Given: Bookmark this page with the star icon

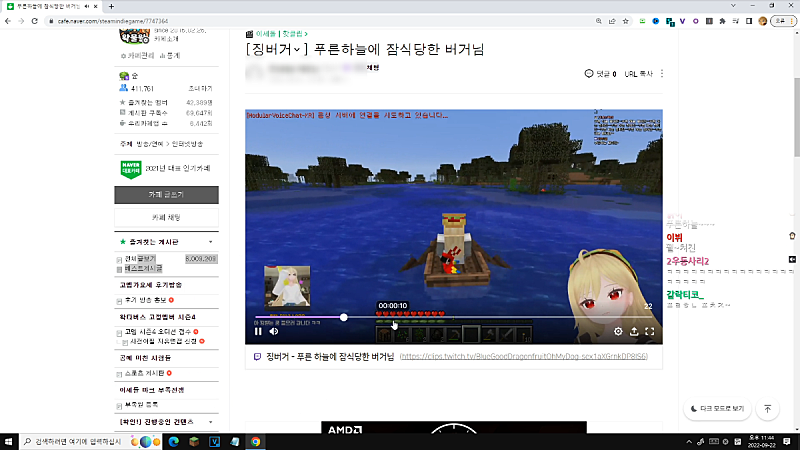Looking at the screenshot, I should coord(626,21).
